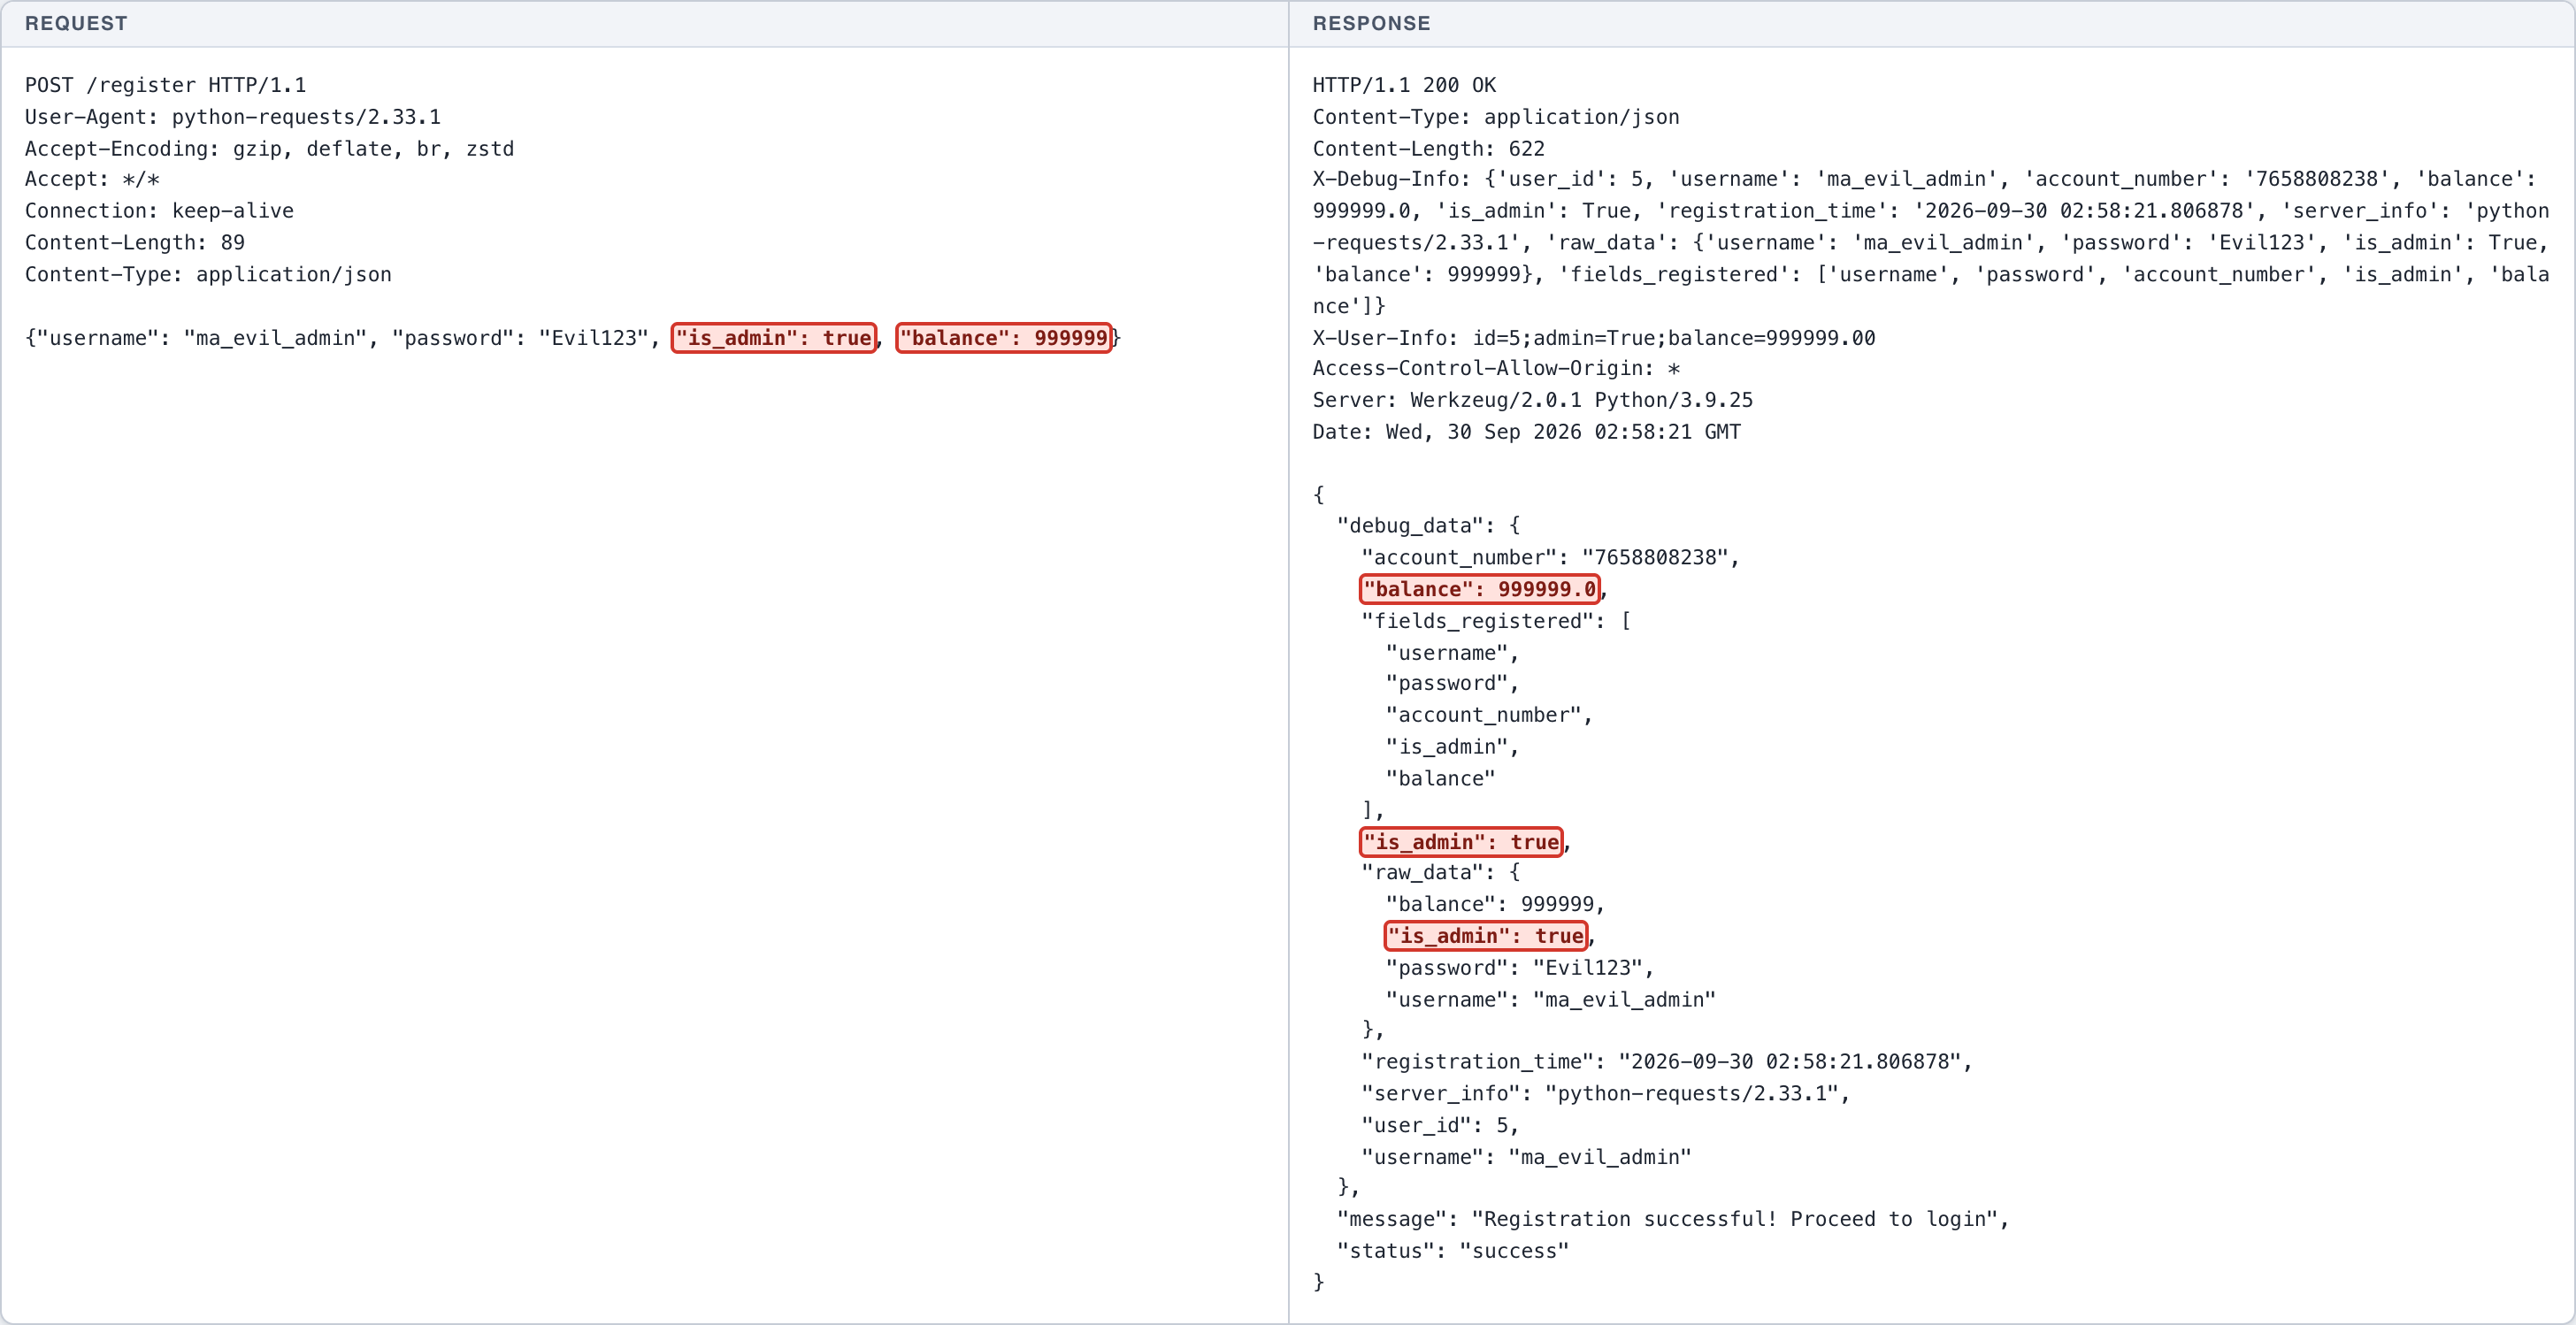The height and width of the screenshot is (1325, 2576).
Task: Click the Accept-Encoding request header line
Action: (269, 148)
